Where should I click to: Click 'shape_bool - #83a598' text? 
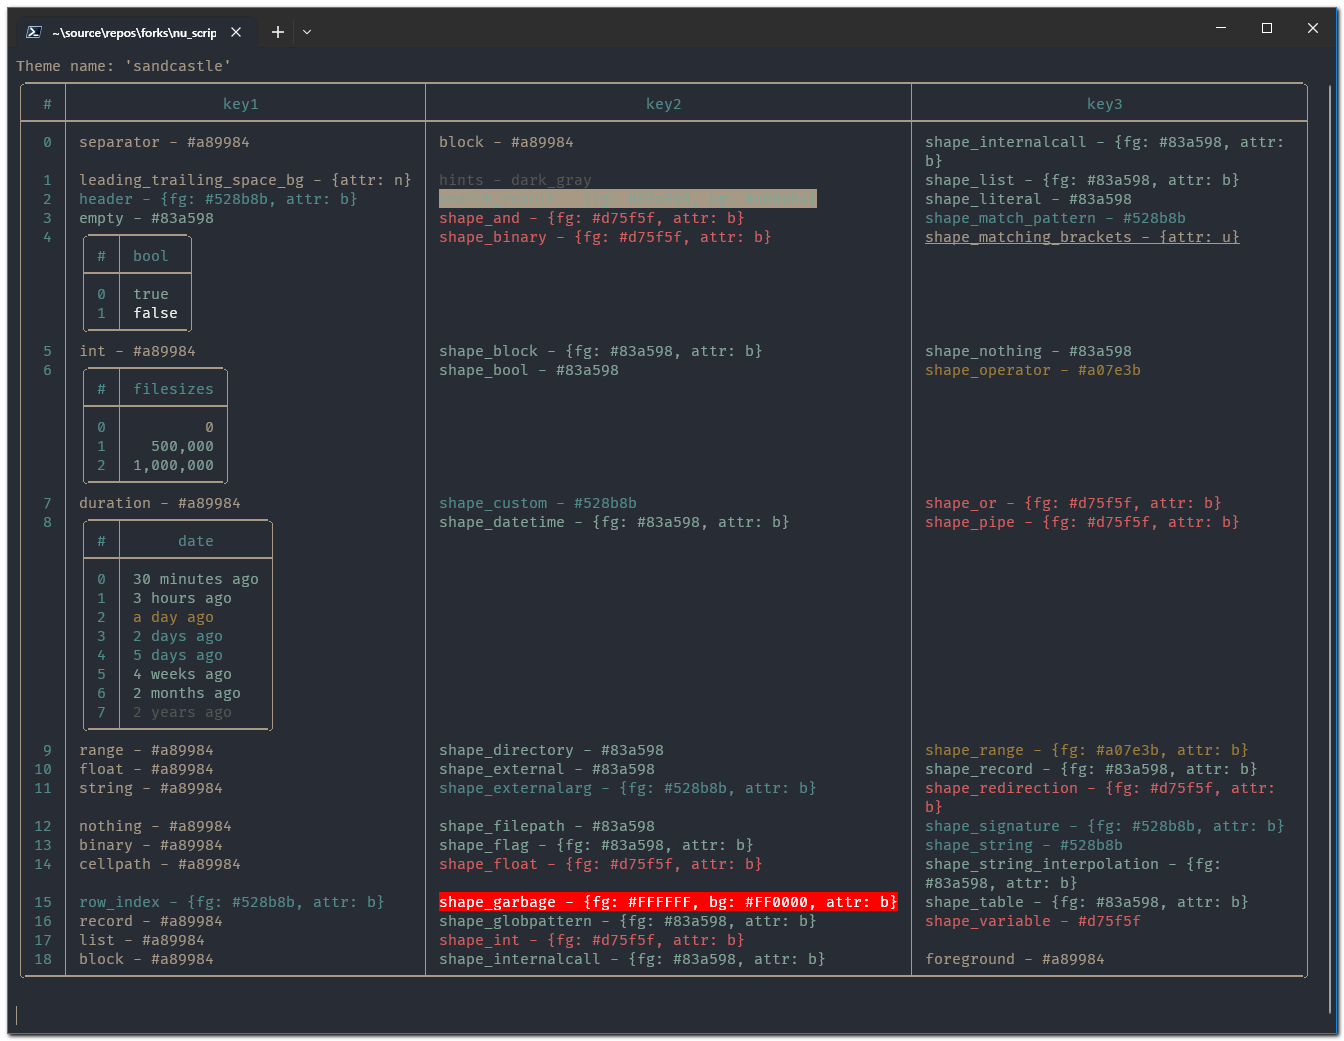pos(529,370)
